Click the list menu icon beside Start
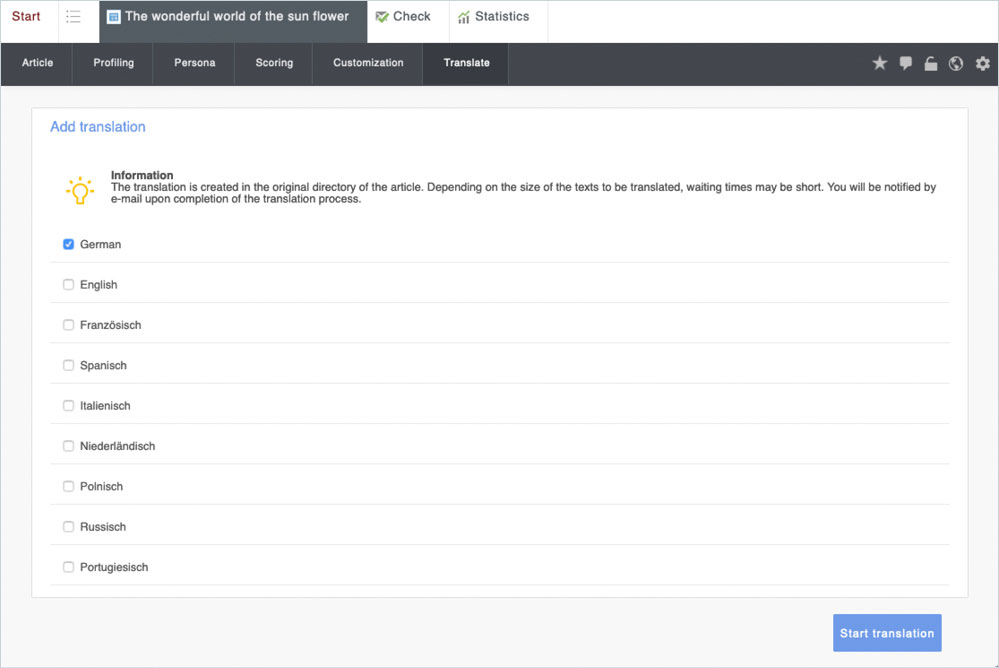 pyautogui.click(x=73, y=17)
